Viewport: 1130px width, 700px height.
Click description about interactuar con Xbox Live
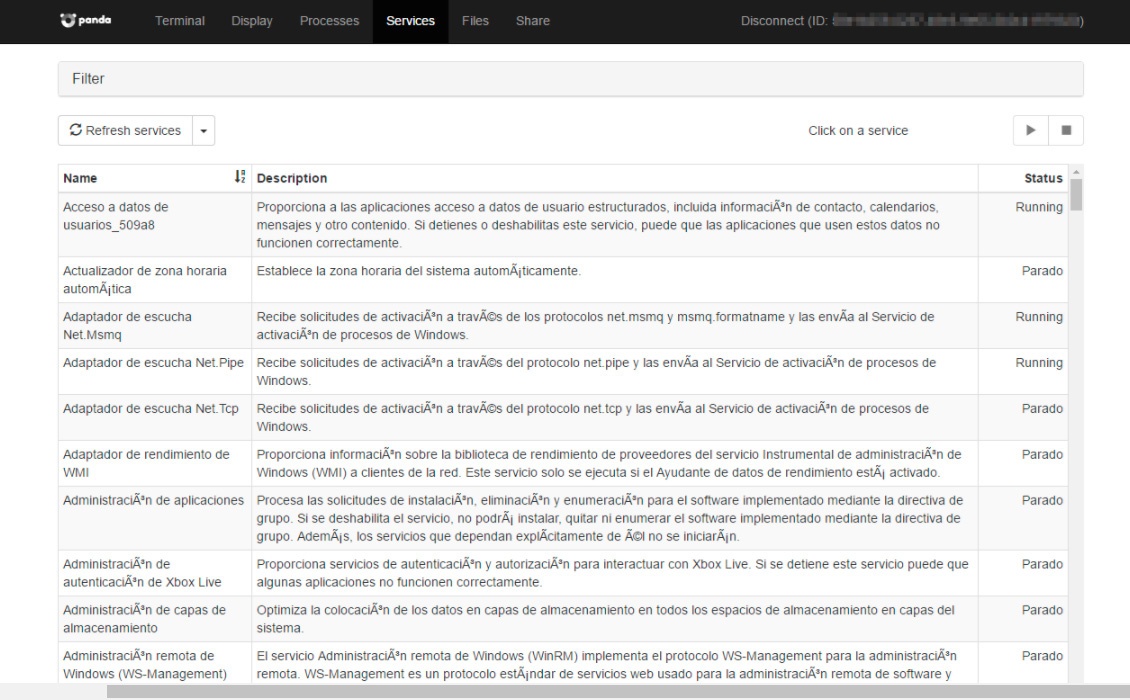[613, 573]
